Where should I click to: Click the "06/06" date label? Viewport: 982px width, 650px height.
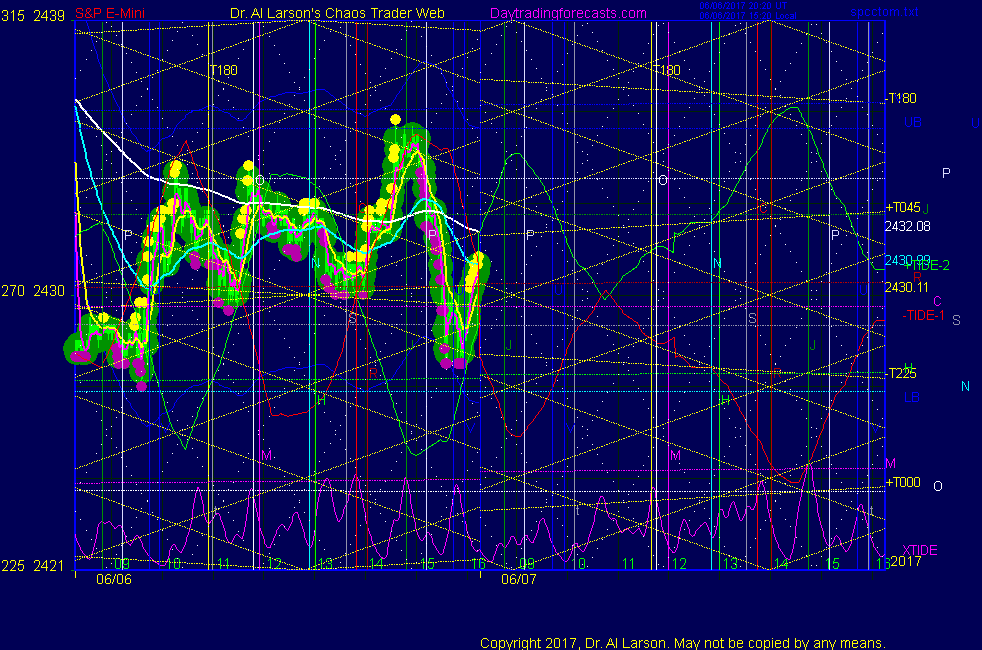click(114, 579)
